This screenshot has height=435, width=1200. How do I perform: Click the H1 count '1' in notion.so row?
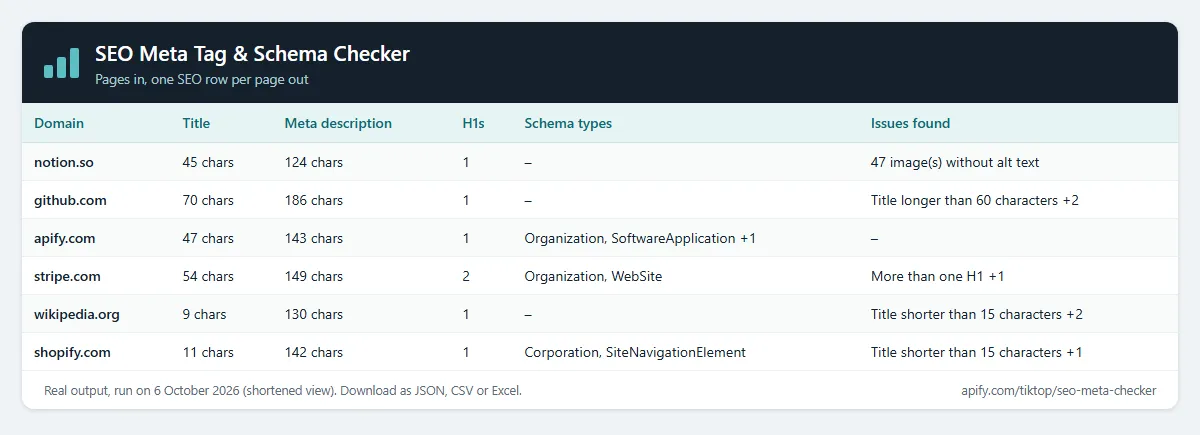(466, 162)
